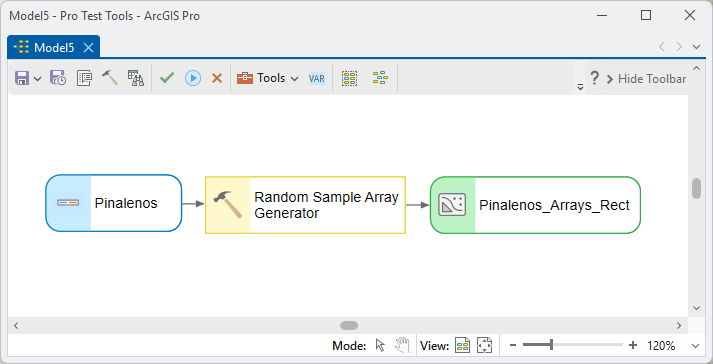
Task: Click the horizontal scrollbar thumb
Action: (x=349, y=325)
